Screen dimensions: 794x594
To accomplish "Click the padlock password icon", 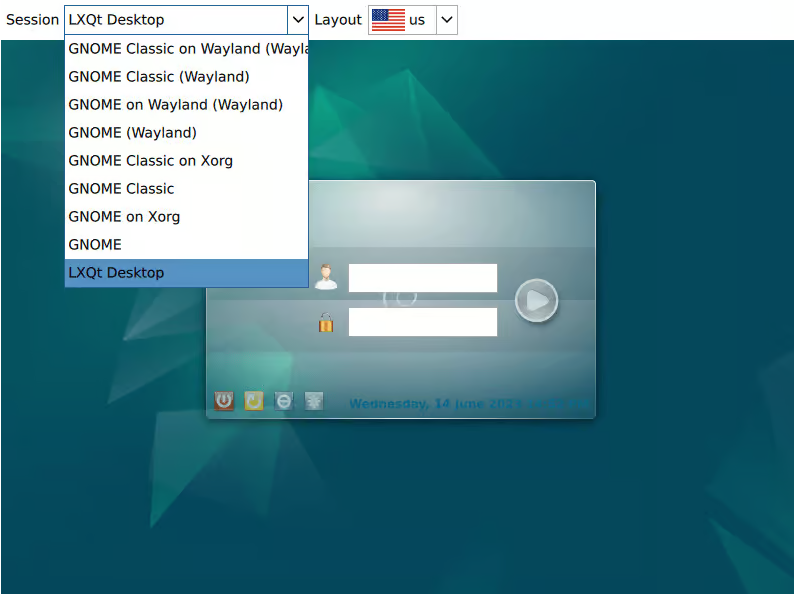I will point(326,322).
